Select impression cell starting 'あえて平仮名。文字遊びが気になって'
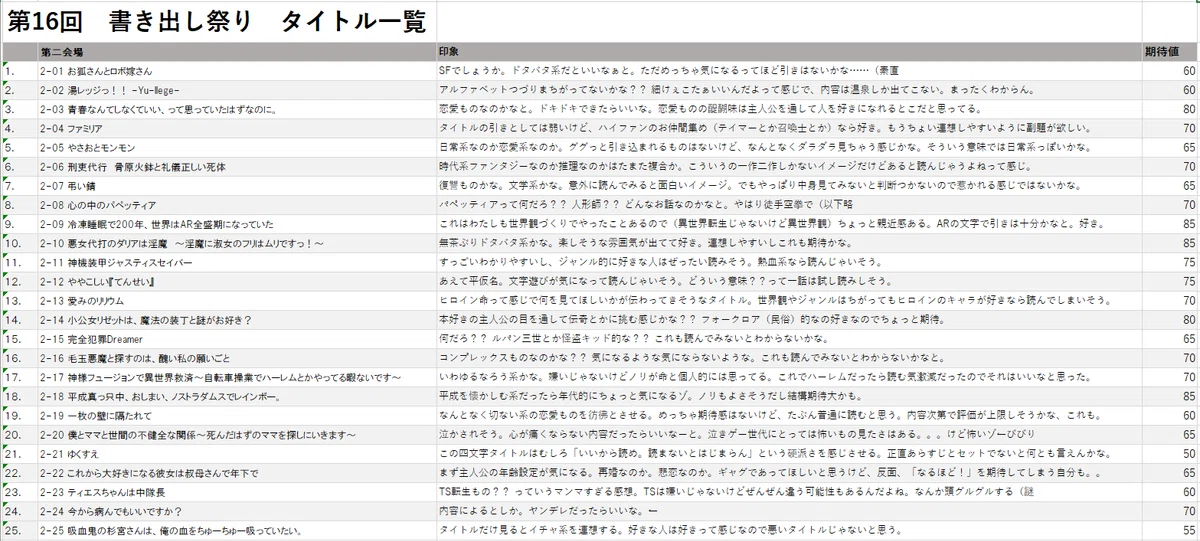 tap(789, 281)
